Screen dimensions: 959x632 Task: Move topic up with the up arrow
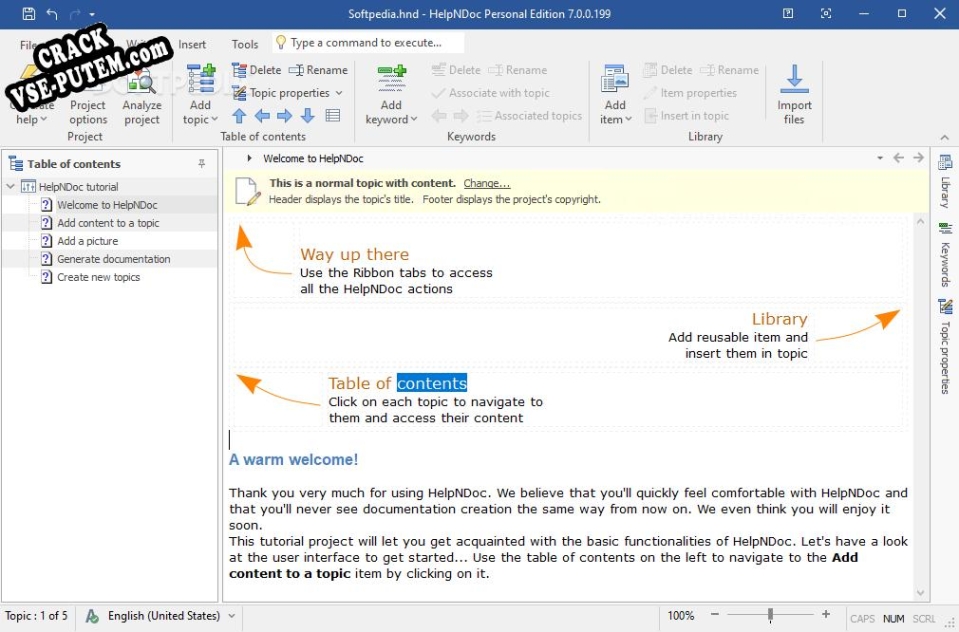point(239,116)
